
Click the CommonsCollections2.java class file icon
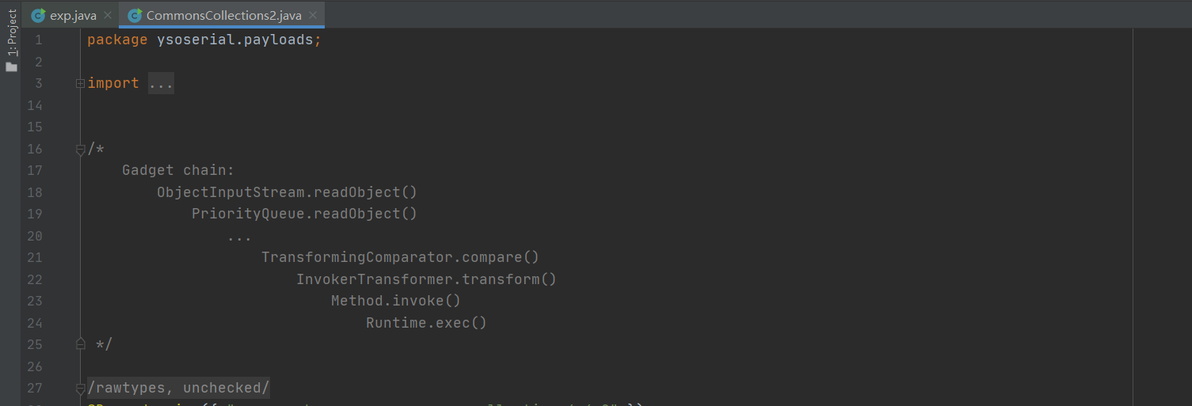tap(135, 16)
